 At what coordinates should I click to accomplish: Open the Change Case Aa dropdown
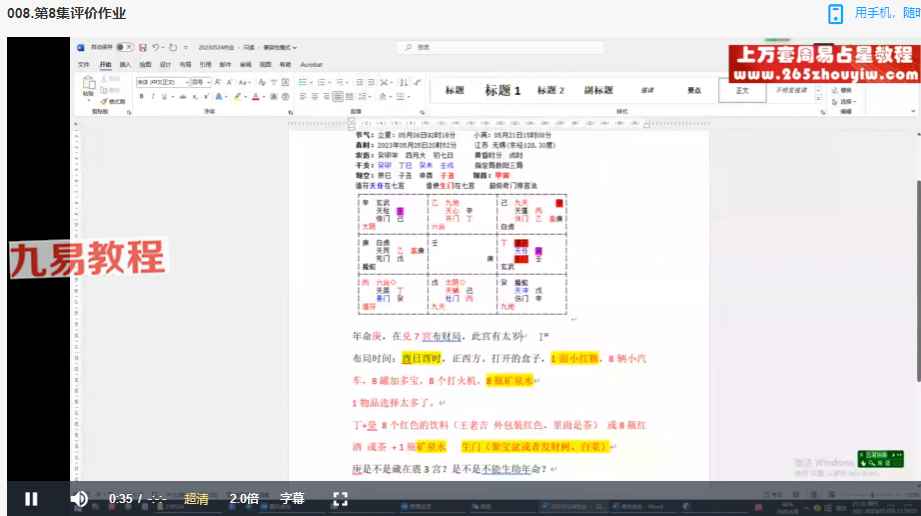click(244, 82)
